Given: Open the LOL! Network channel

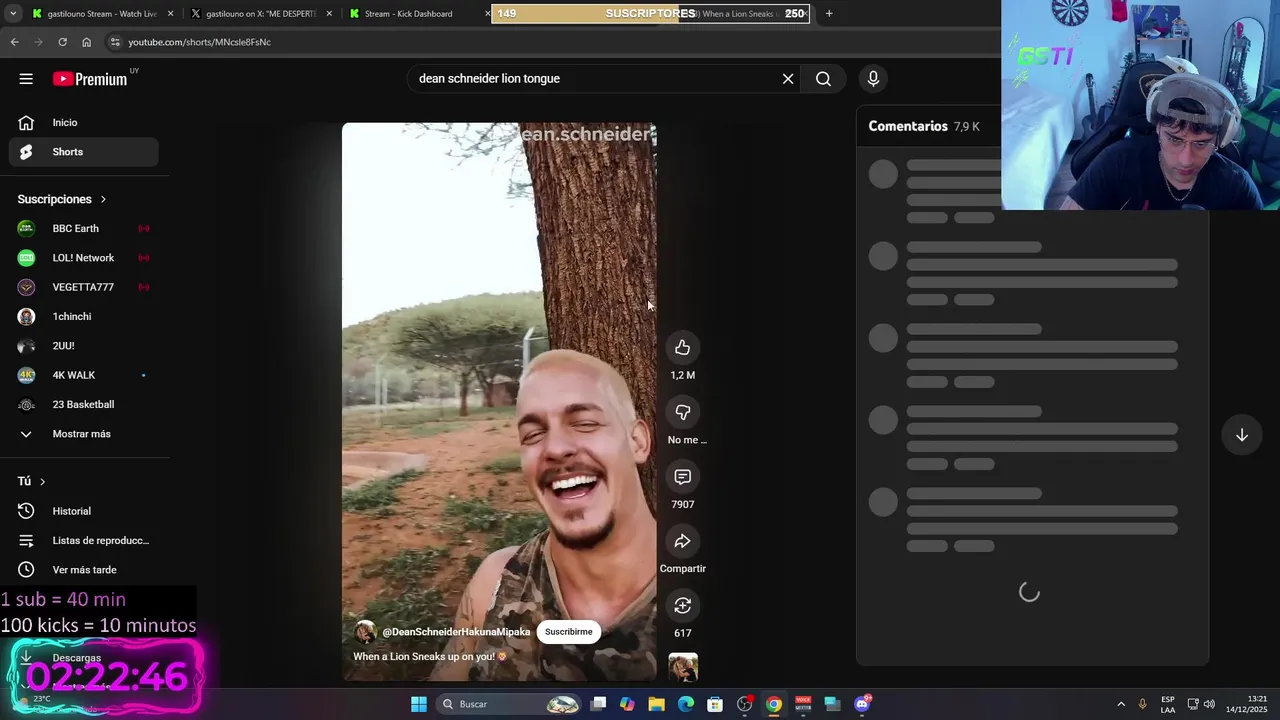Looking at the screenshot, I should [x=84, y=258].
